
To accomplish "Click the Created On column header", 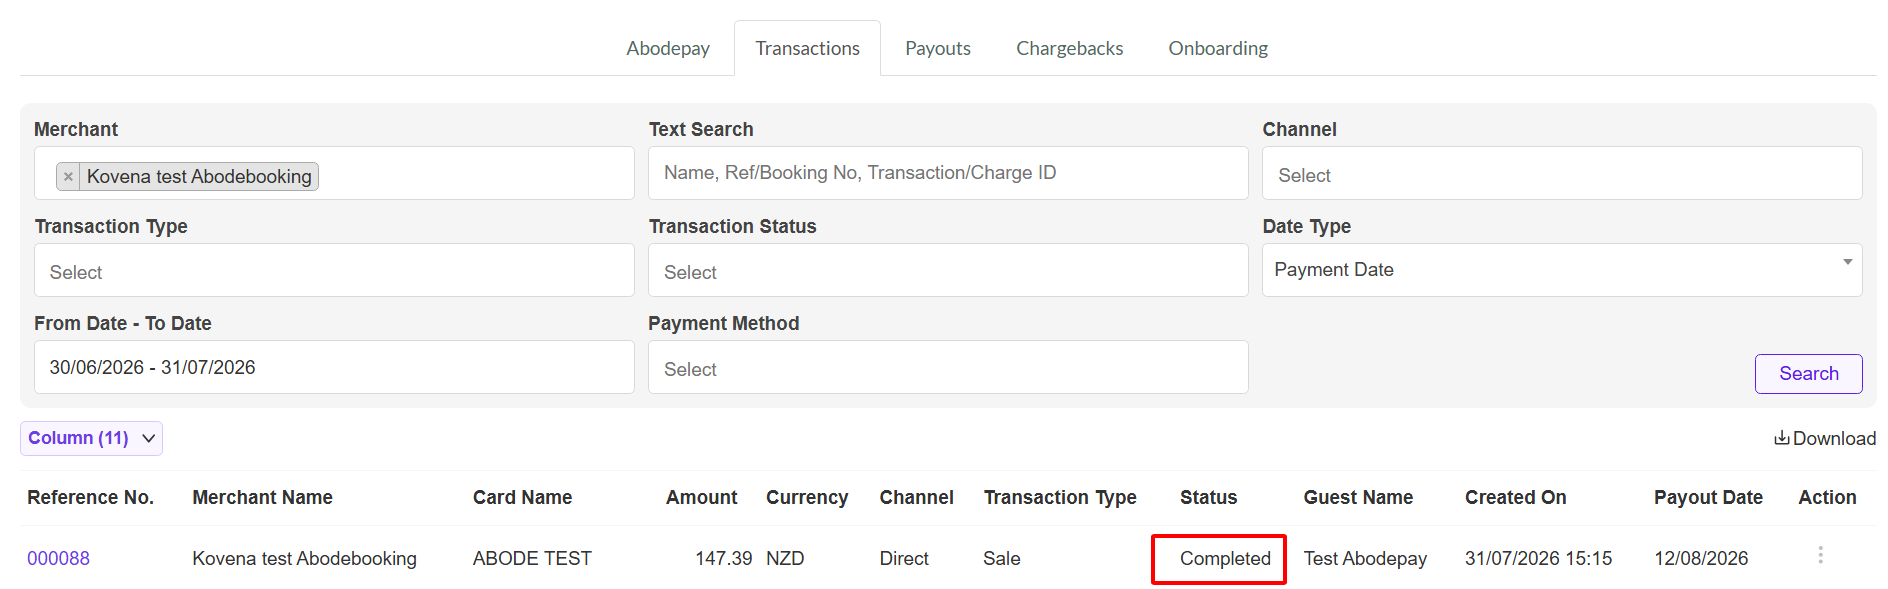I will click(x=1515, y=498).
